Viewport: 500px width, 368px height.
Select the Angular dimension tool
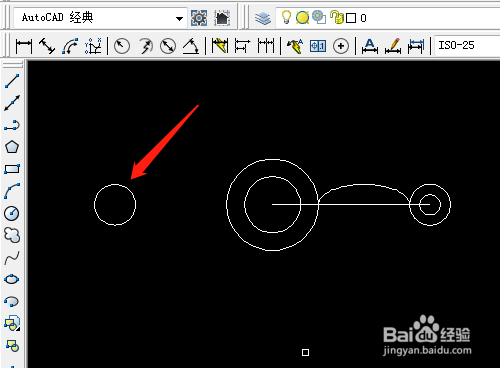click(191, 46)
